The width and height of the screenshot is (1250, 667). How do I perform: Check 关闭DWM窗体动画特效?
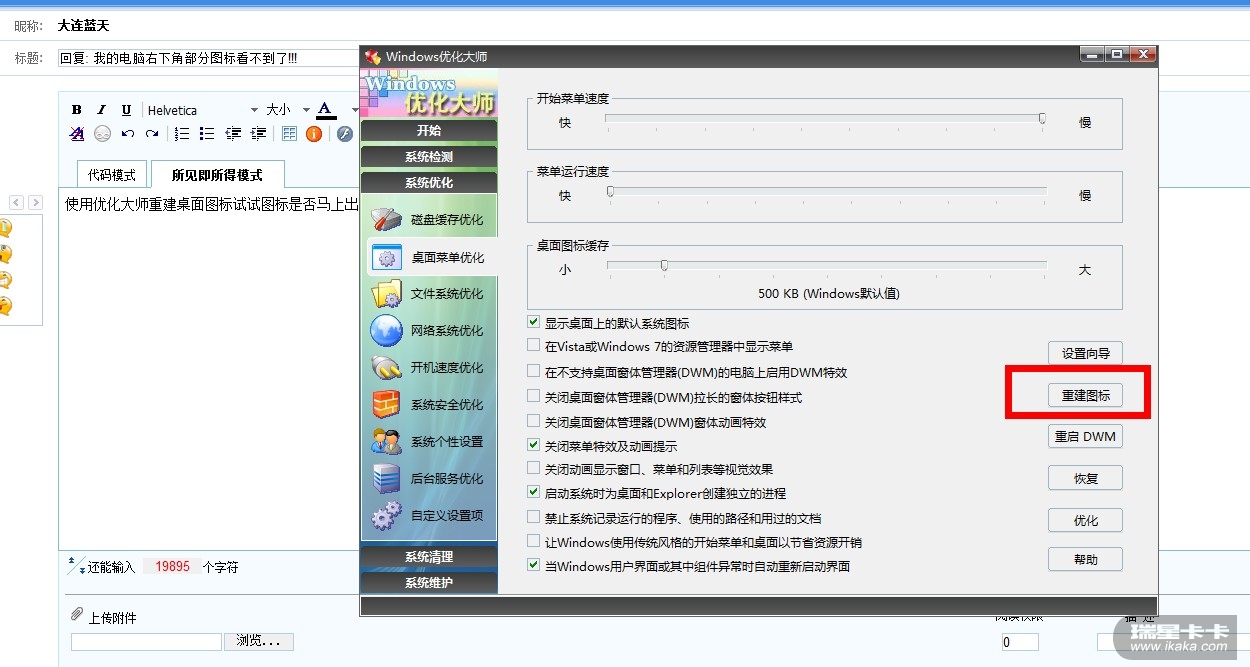(x=533, y=422)
